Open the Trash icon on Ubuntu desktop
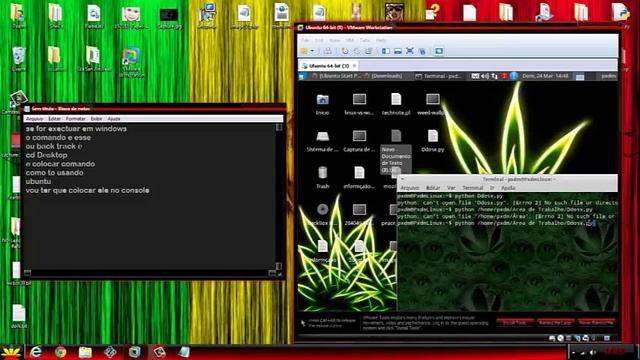The image size is (640, 360). (x=322, y=177)
